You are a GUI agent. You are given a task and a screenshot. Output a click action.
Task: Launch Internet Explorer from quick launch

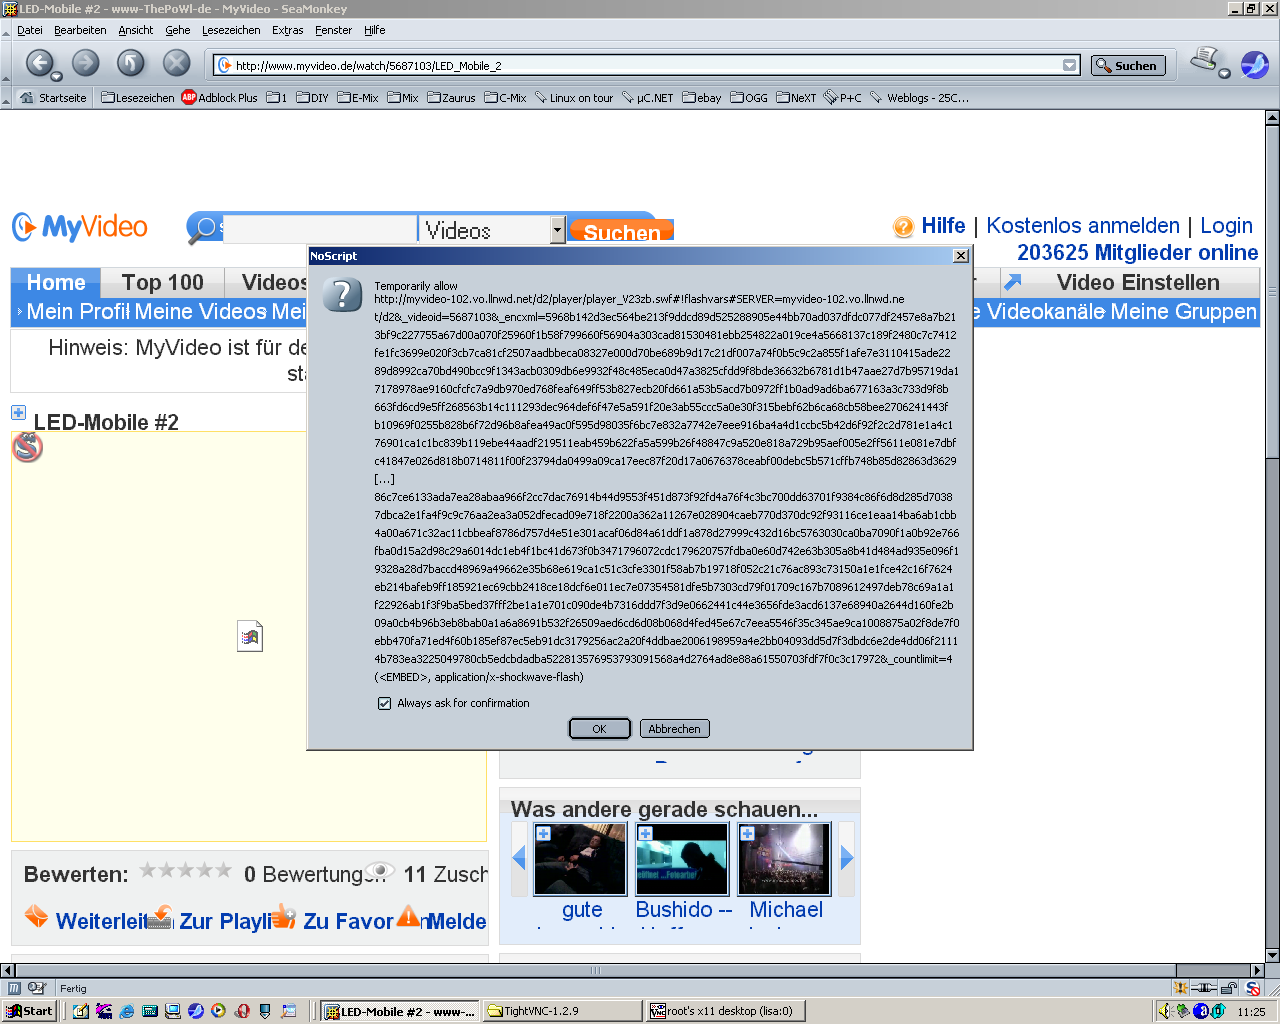click(x=127, y=1011)
